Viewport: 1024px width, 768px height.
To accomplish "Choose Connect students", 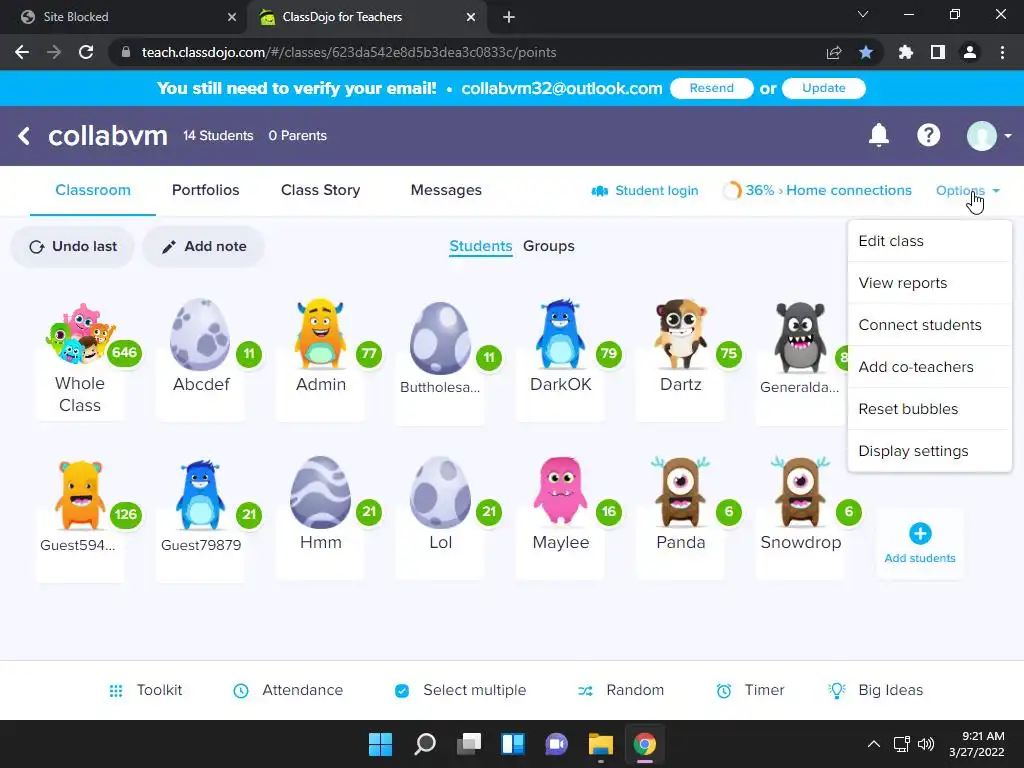I will pos(929,325).
